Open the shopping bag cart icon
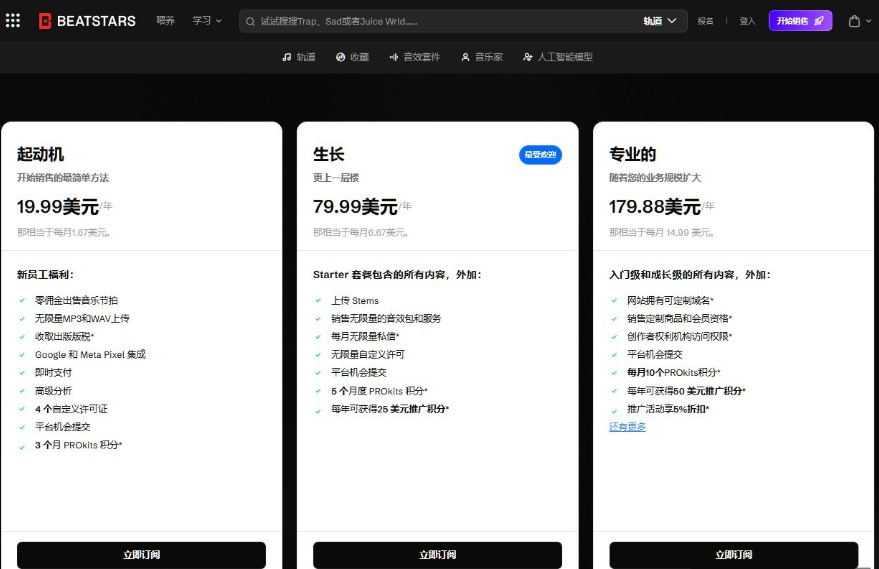The height and width of the screenshot is (569, 879). click(854, 21)
